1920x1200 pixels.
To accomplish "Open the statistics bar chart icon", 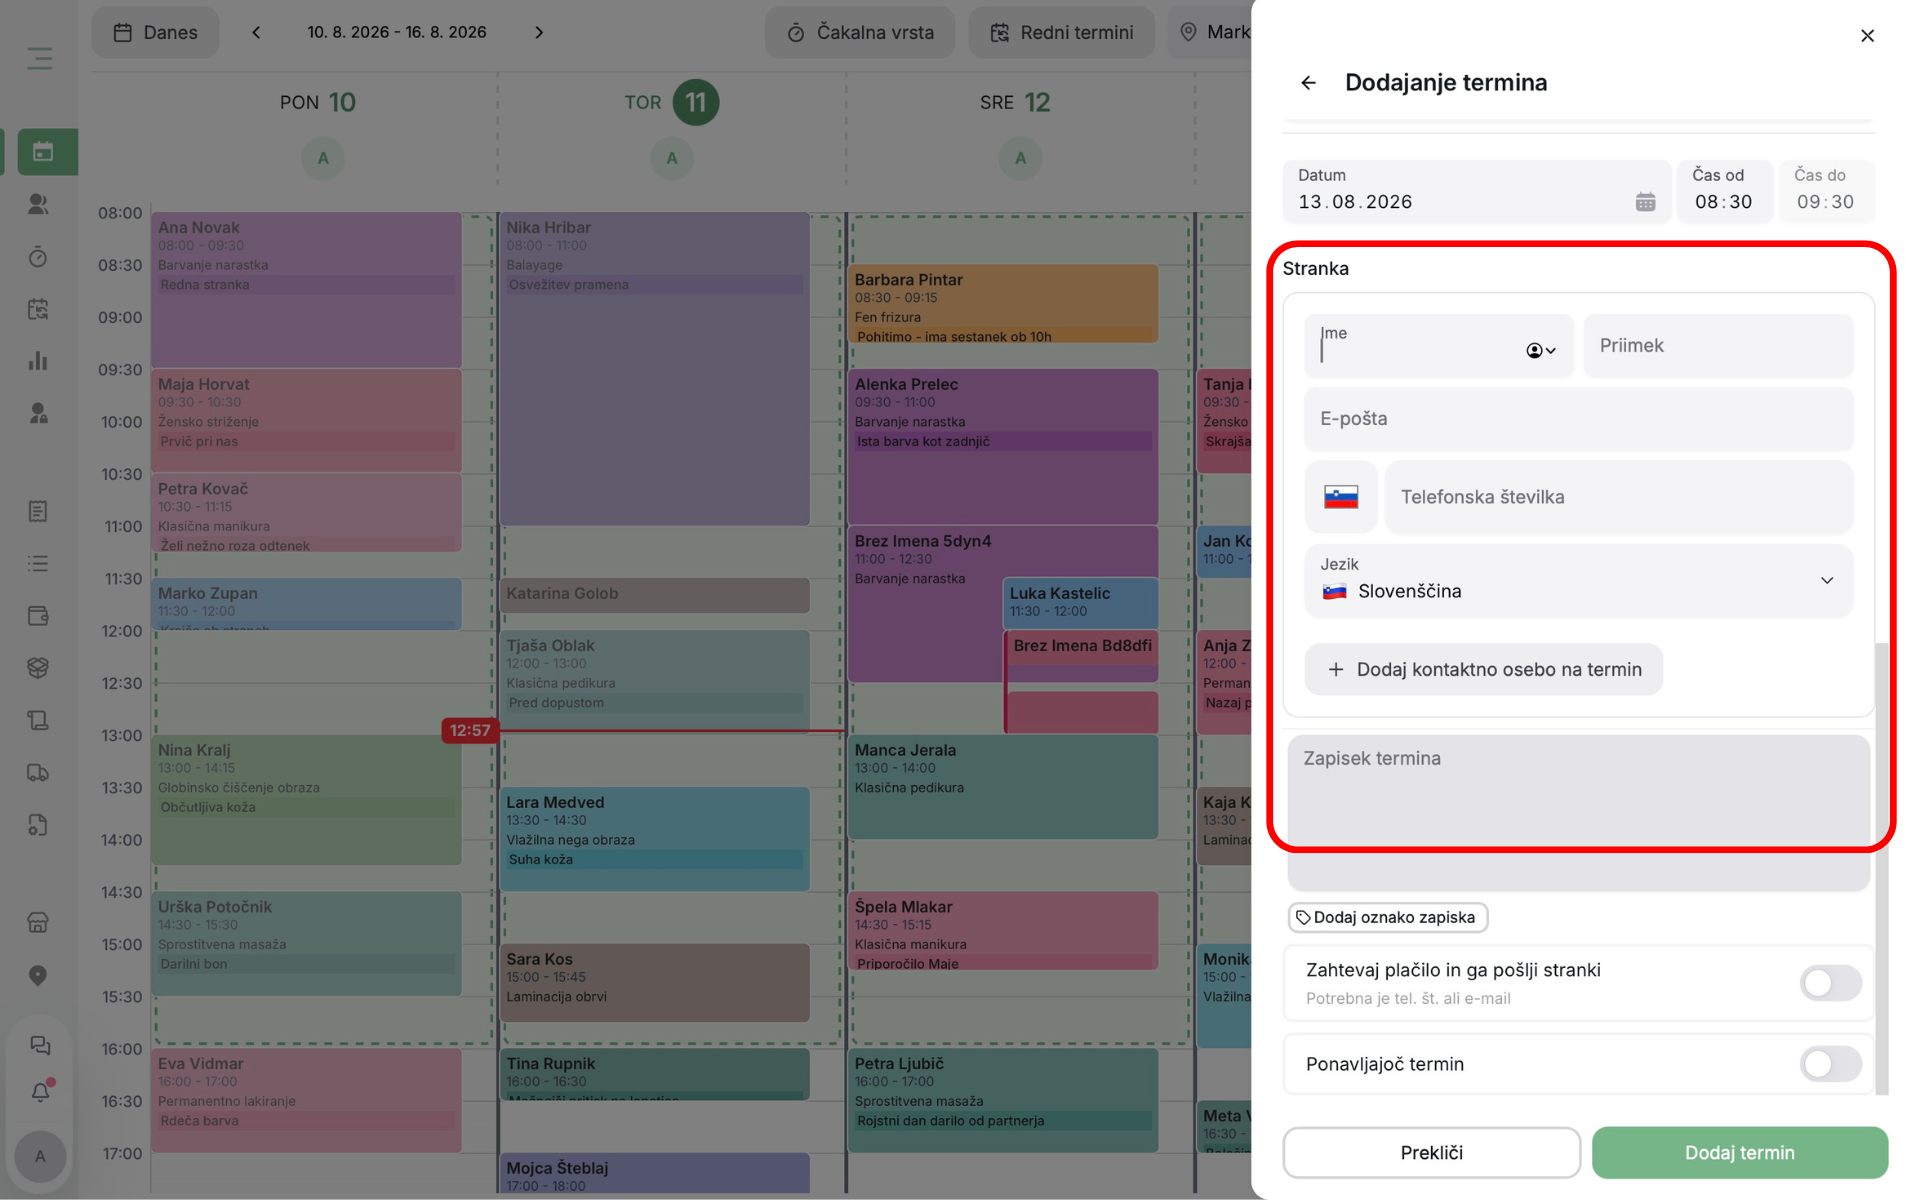I will [x=38, y=361].
